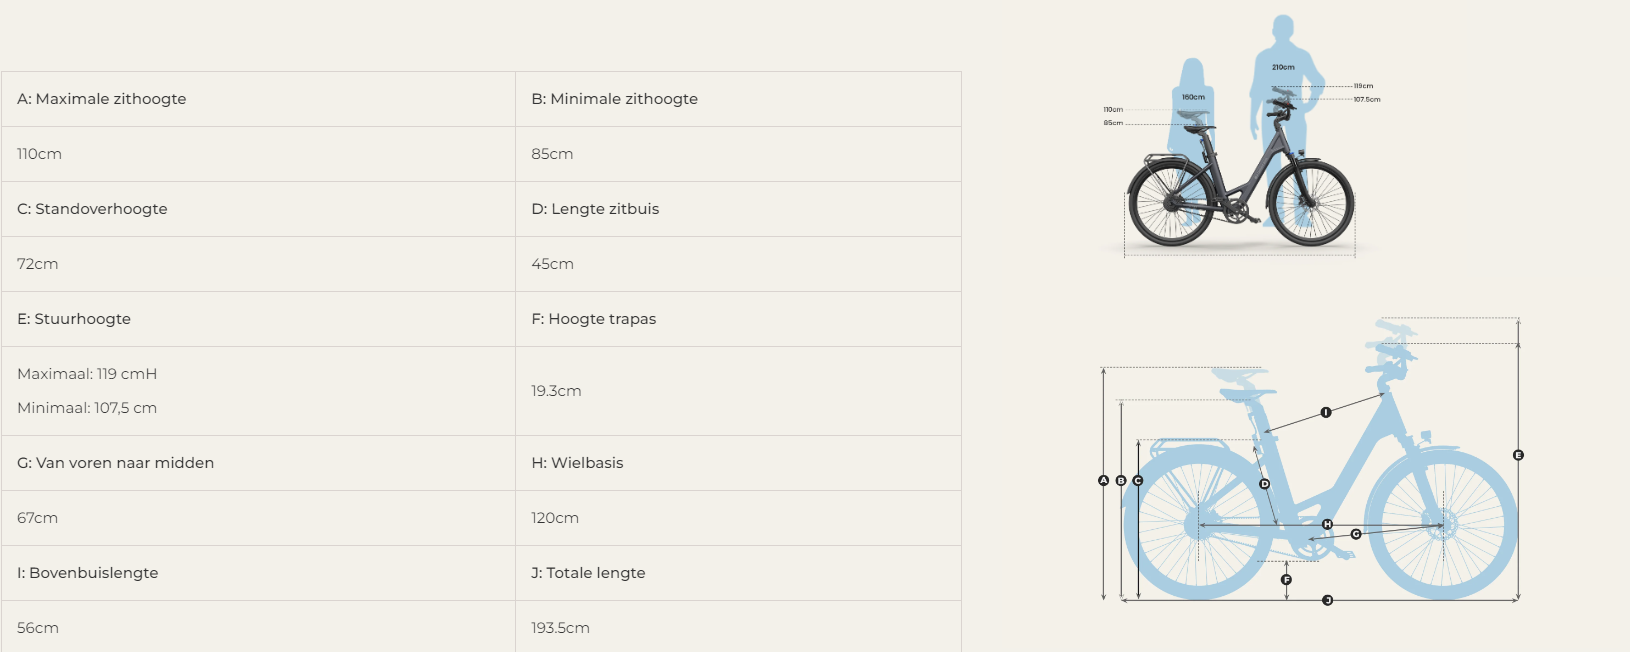Select the circled G marker near the crank
The height and width of the screenshot is (652, 1630).
[x=1356, y=534]
